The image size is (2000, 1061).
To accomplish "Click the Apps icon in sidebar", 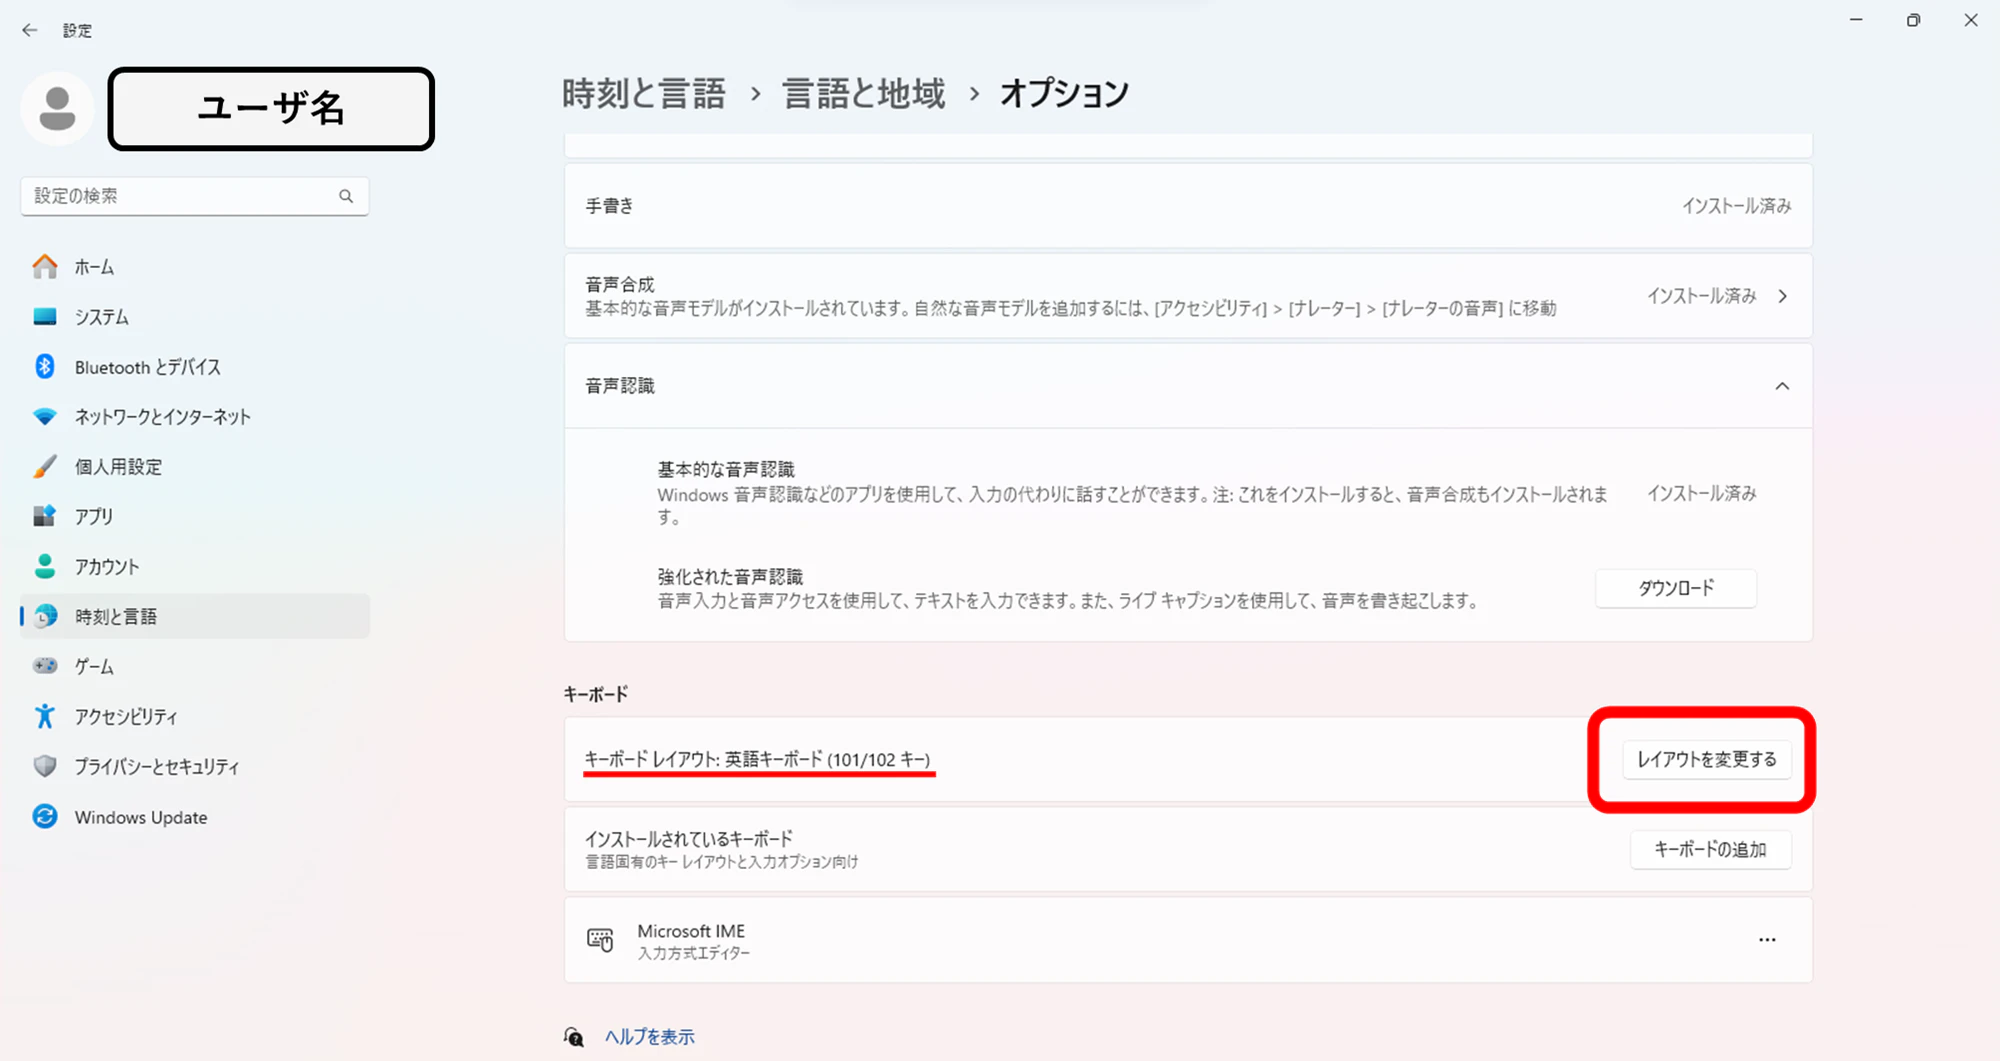I will 45,516.
